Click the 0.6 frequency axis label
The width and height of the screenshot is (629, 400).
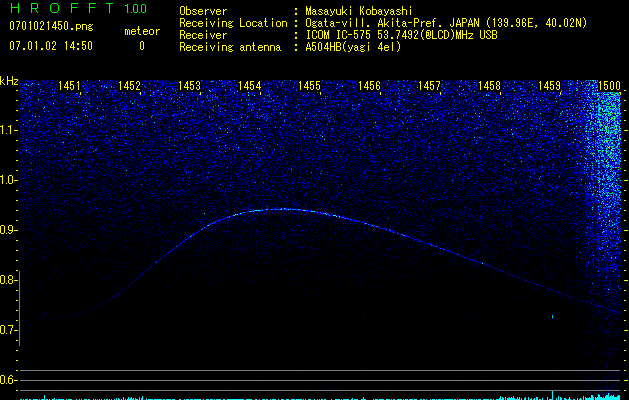[x=9, y=380]
